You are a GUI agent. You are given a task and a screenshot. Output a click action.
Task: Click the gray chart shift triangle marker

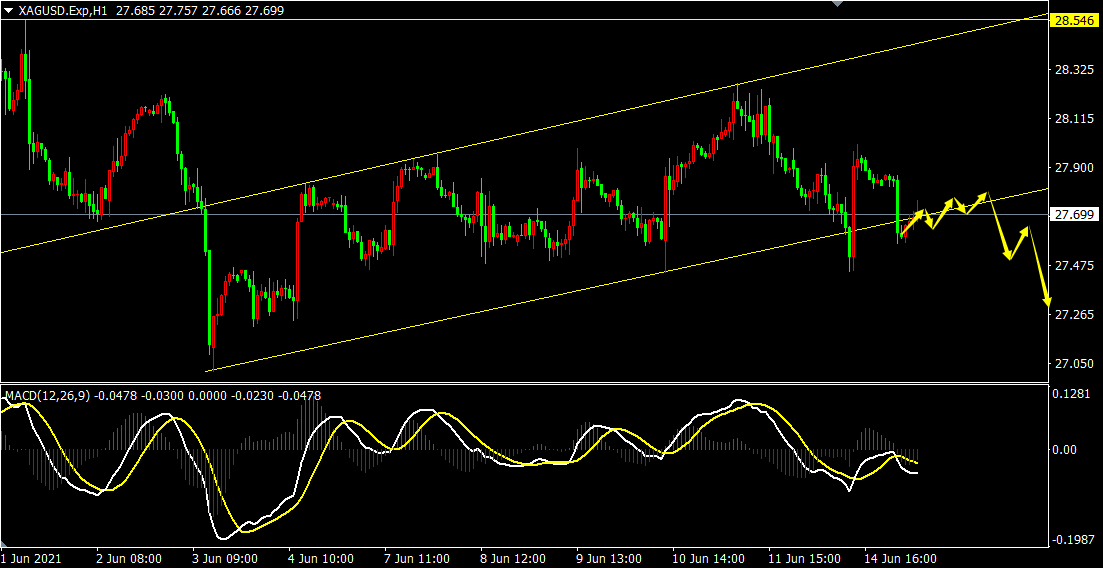838,5
